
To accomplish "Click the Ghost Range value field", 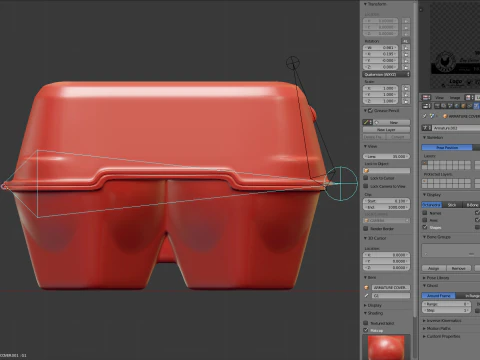I will [446, 304].
